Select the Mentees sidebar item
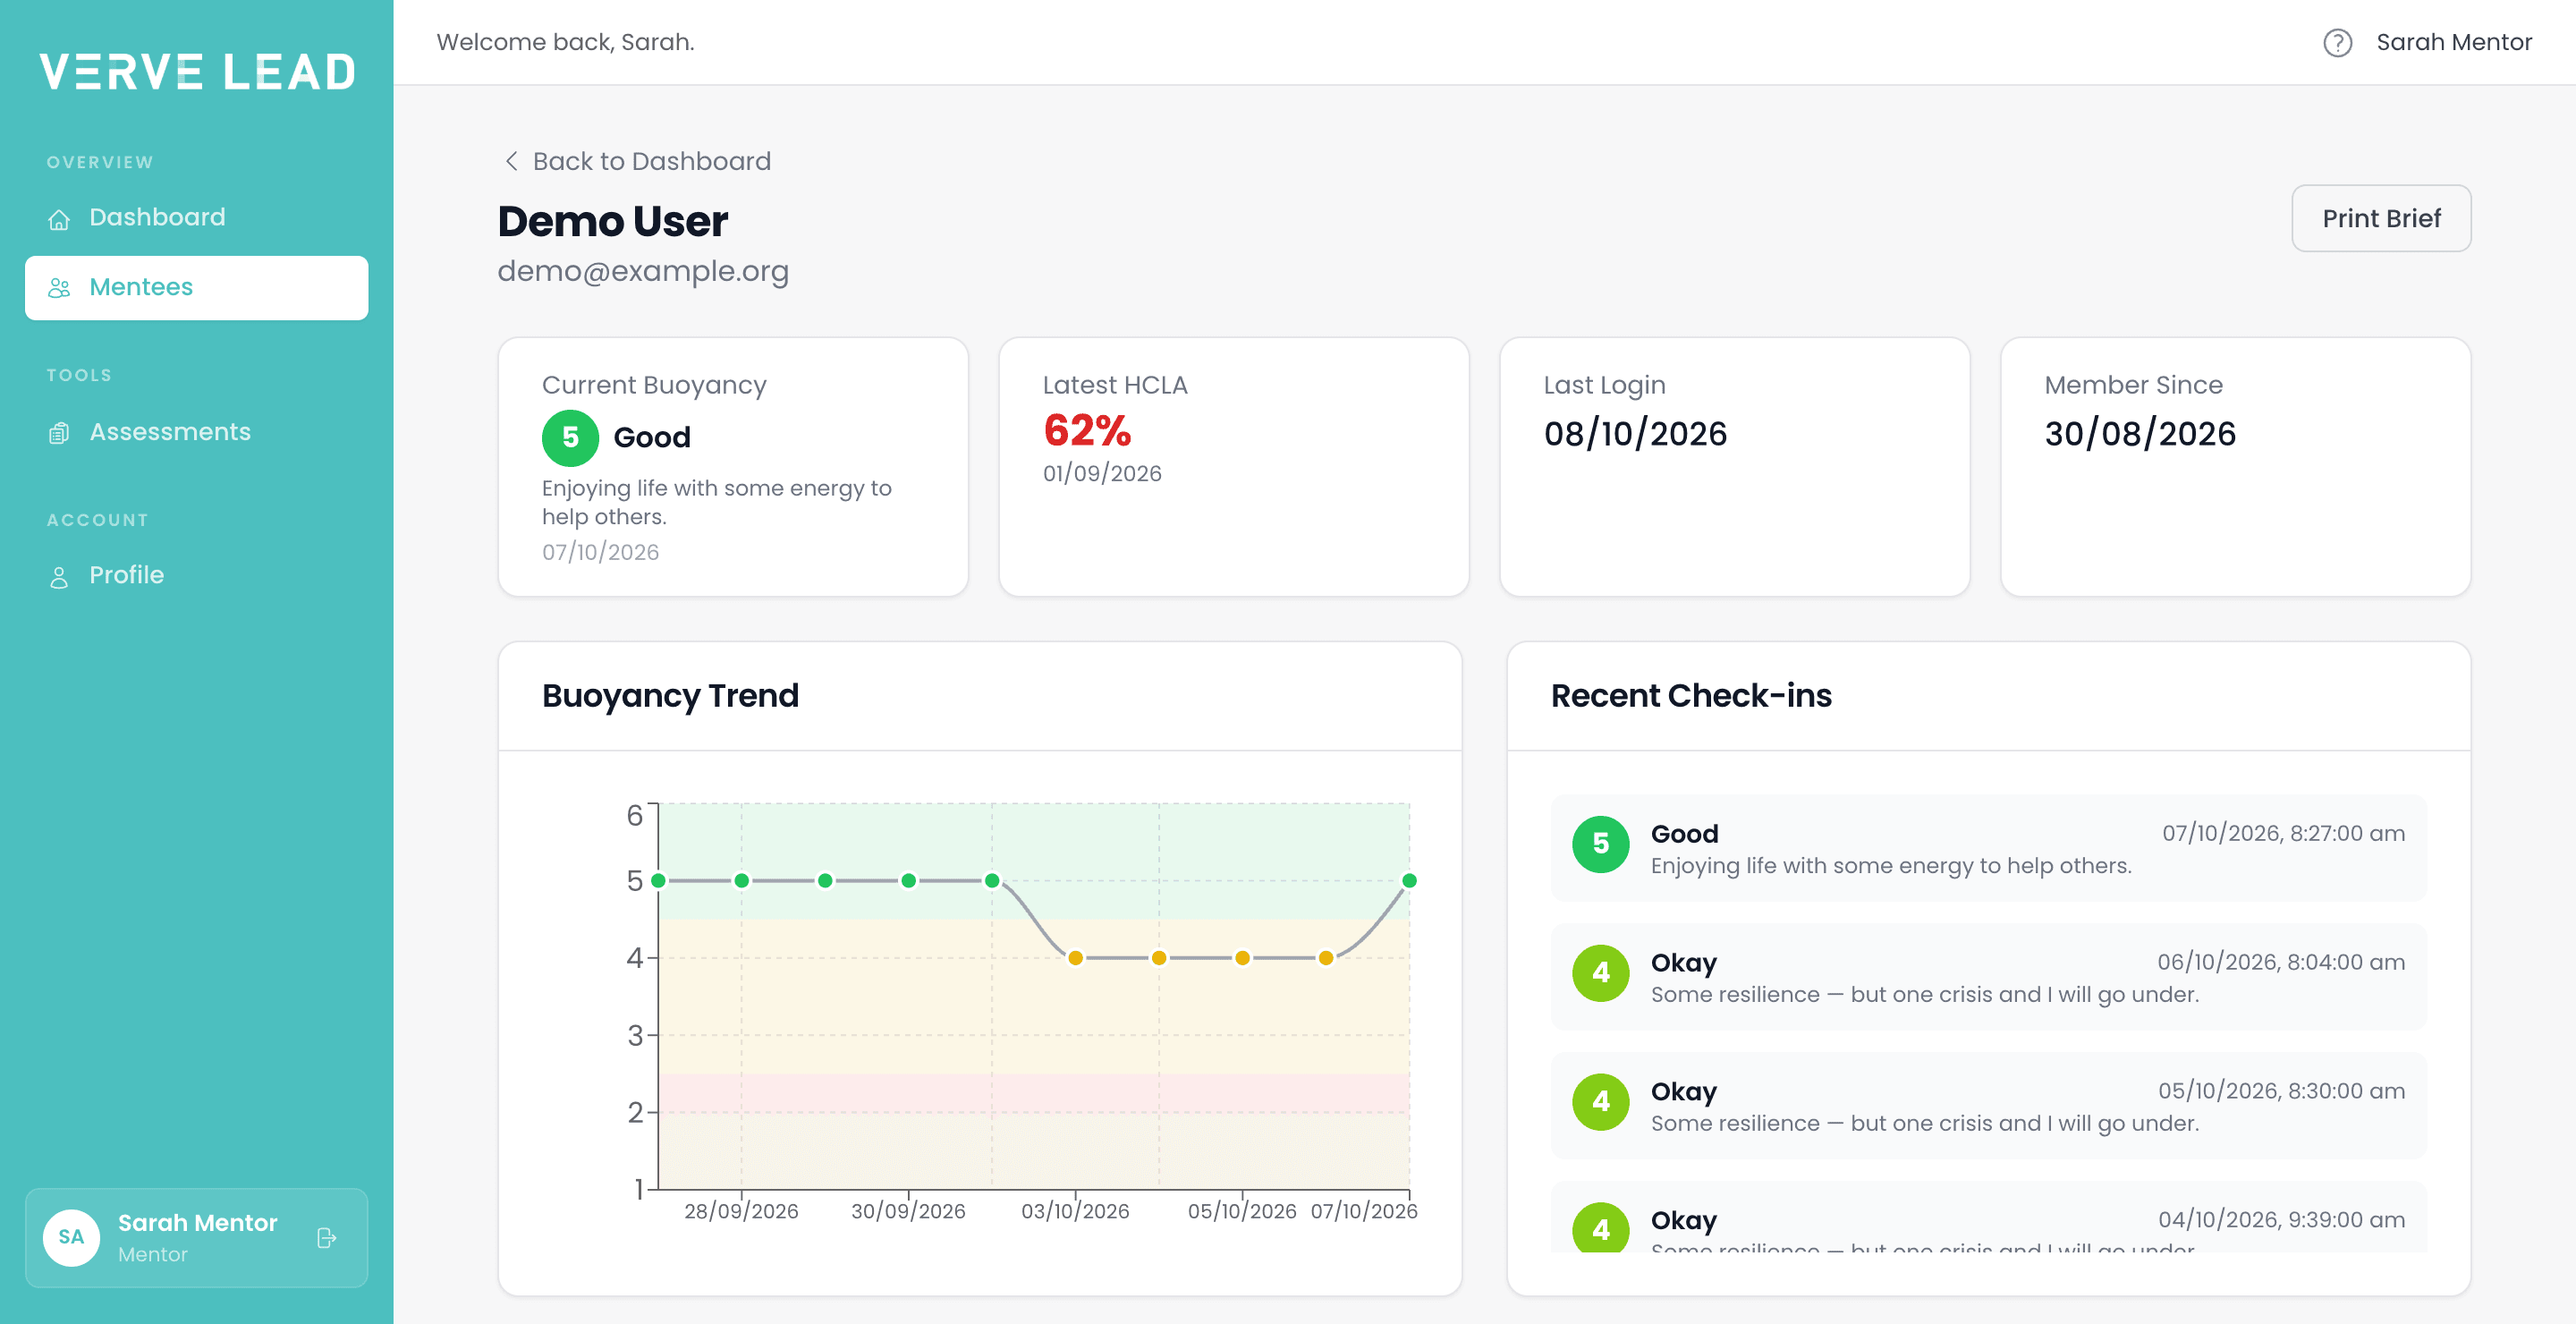The width and height of the screenshot is (2576, 1324). click(x=196, y=287)
